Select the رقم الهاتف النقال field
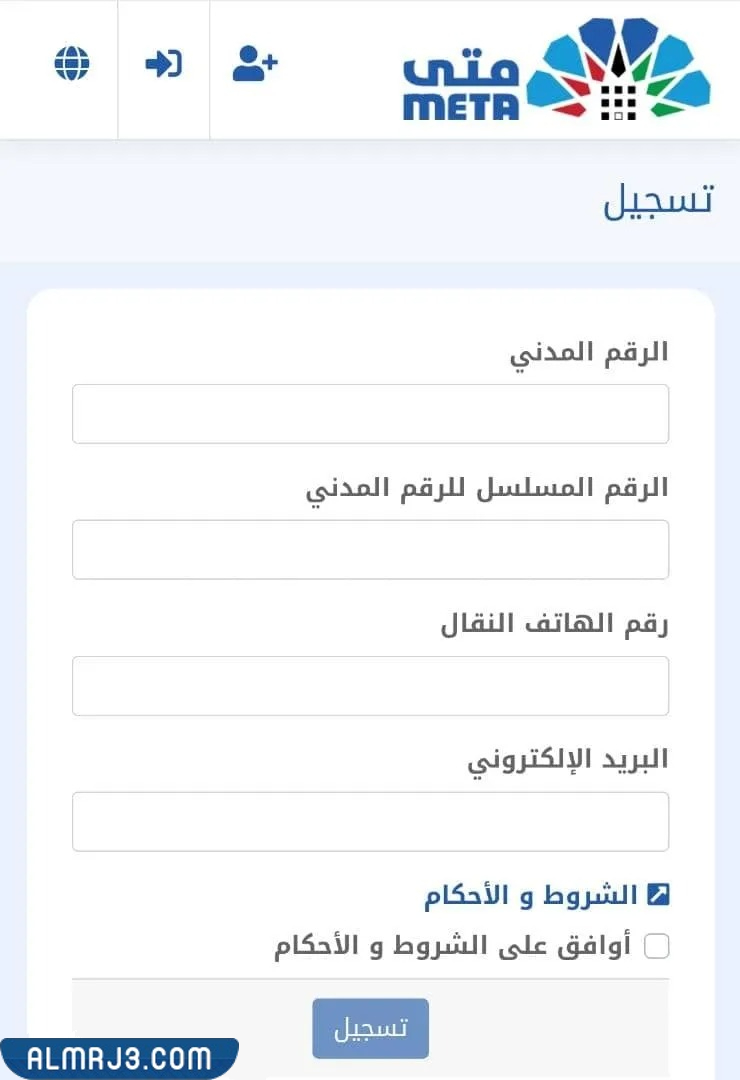Viewport: 740px width, 1080px height. tap(370, 685)
